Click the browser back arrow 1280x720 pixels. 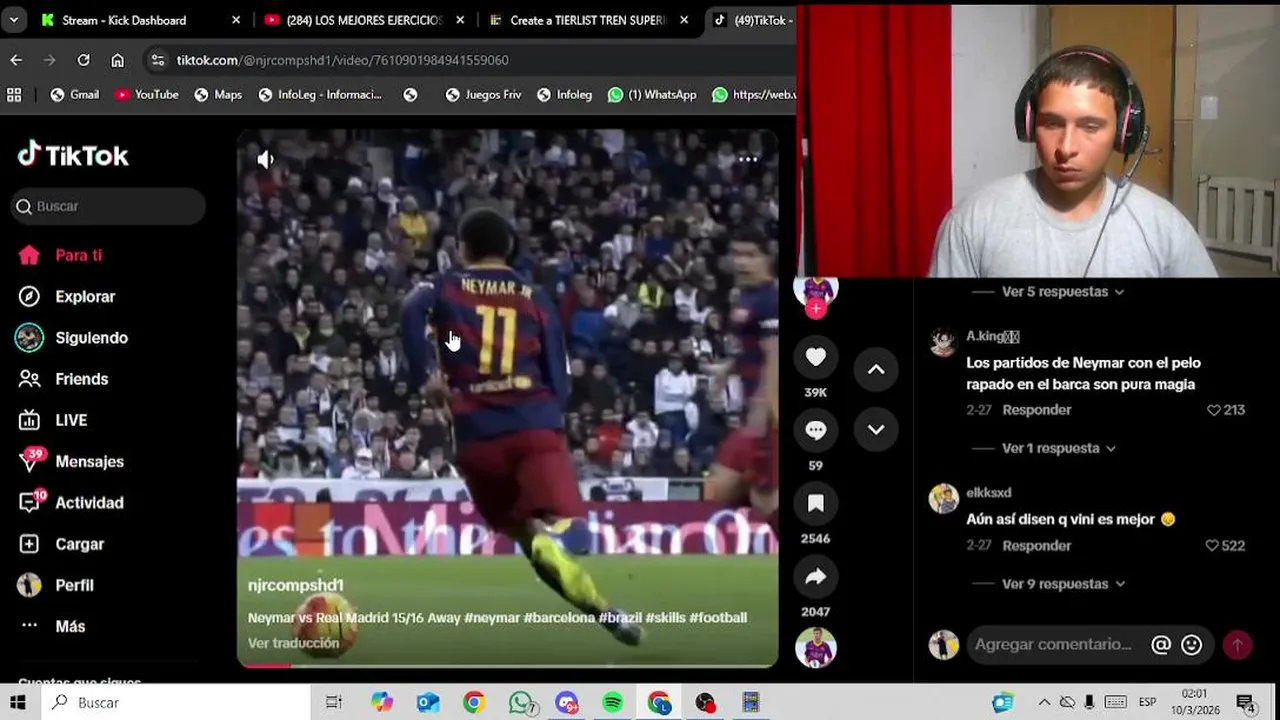click(x=16, y=60)
